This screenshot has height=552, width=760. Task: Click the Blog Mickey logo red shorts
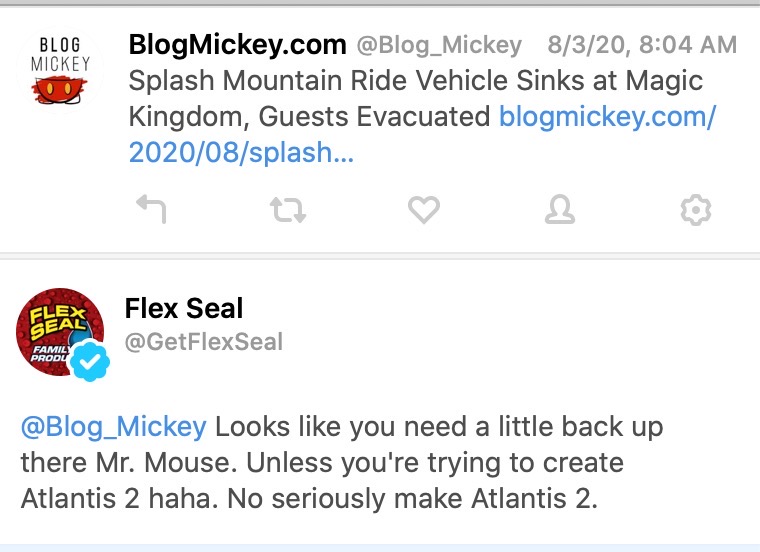coord(59,91)
